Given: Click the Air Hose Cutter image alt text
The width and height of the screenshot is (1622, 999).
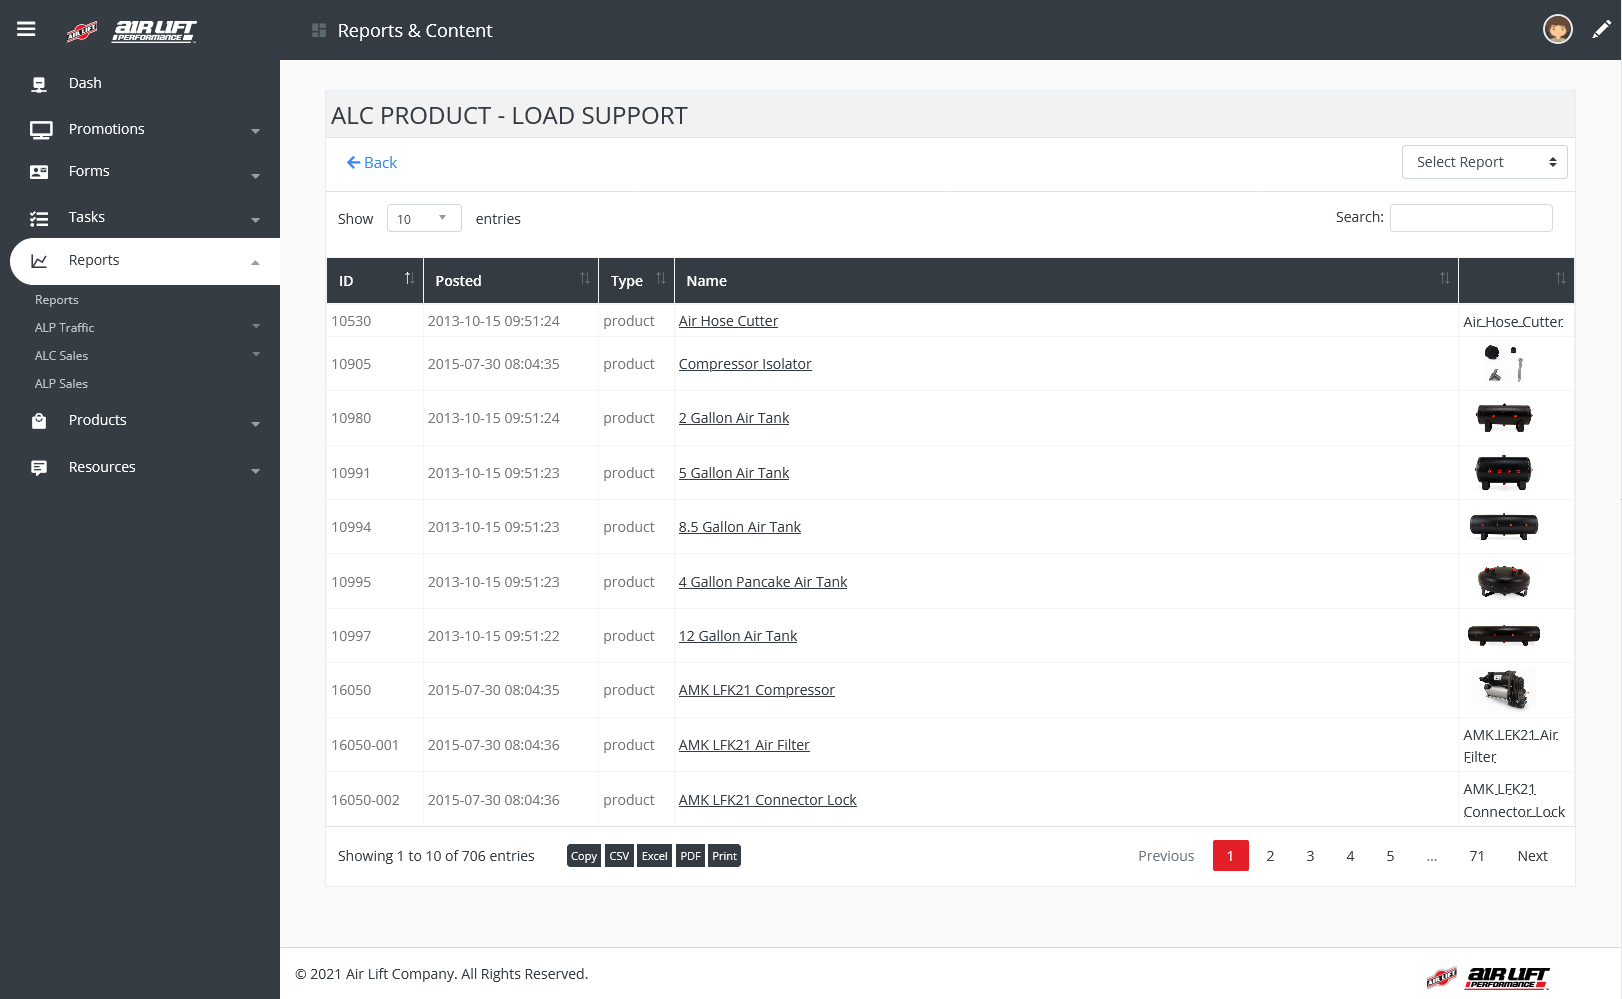Looking at the screenshot, I should pos(1513,322).
